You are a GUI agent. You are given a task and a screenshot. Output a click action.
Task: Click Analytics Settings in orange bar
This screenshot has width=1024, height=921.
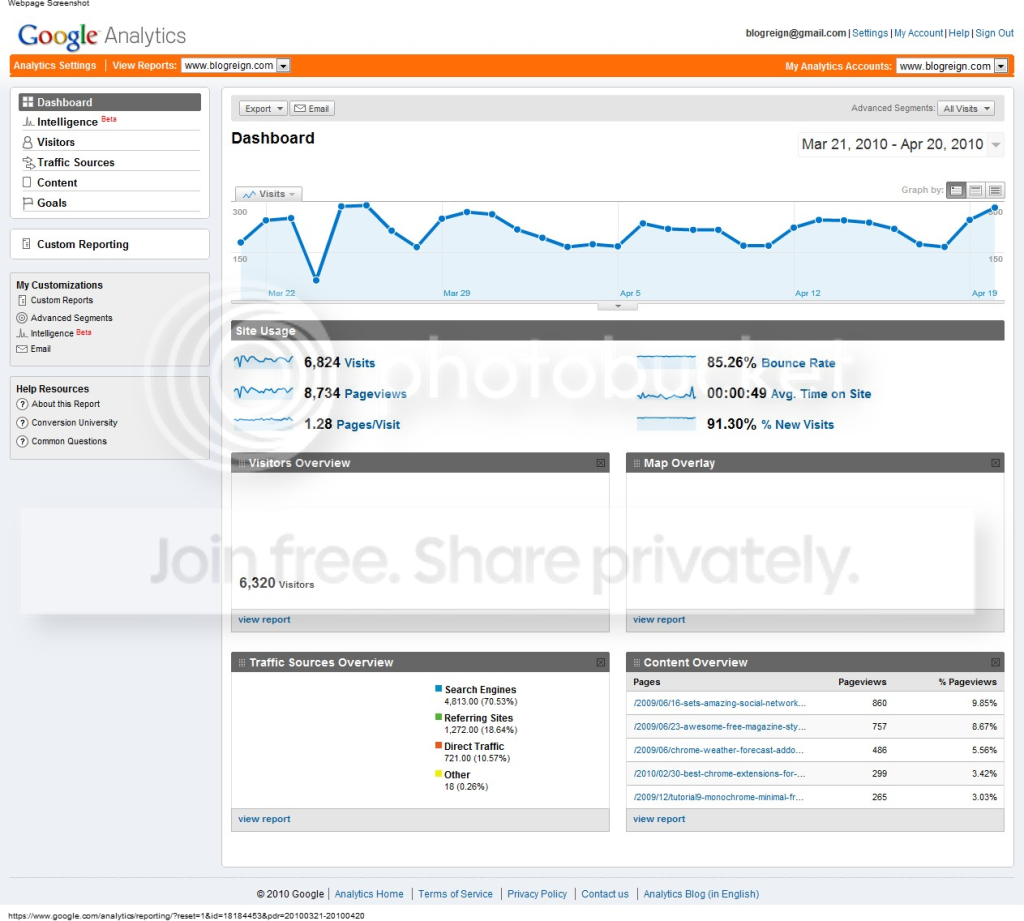click(55, 65)
